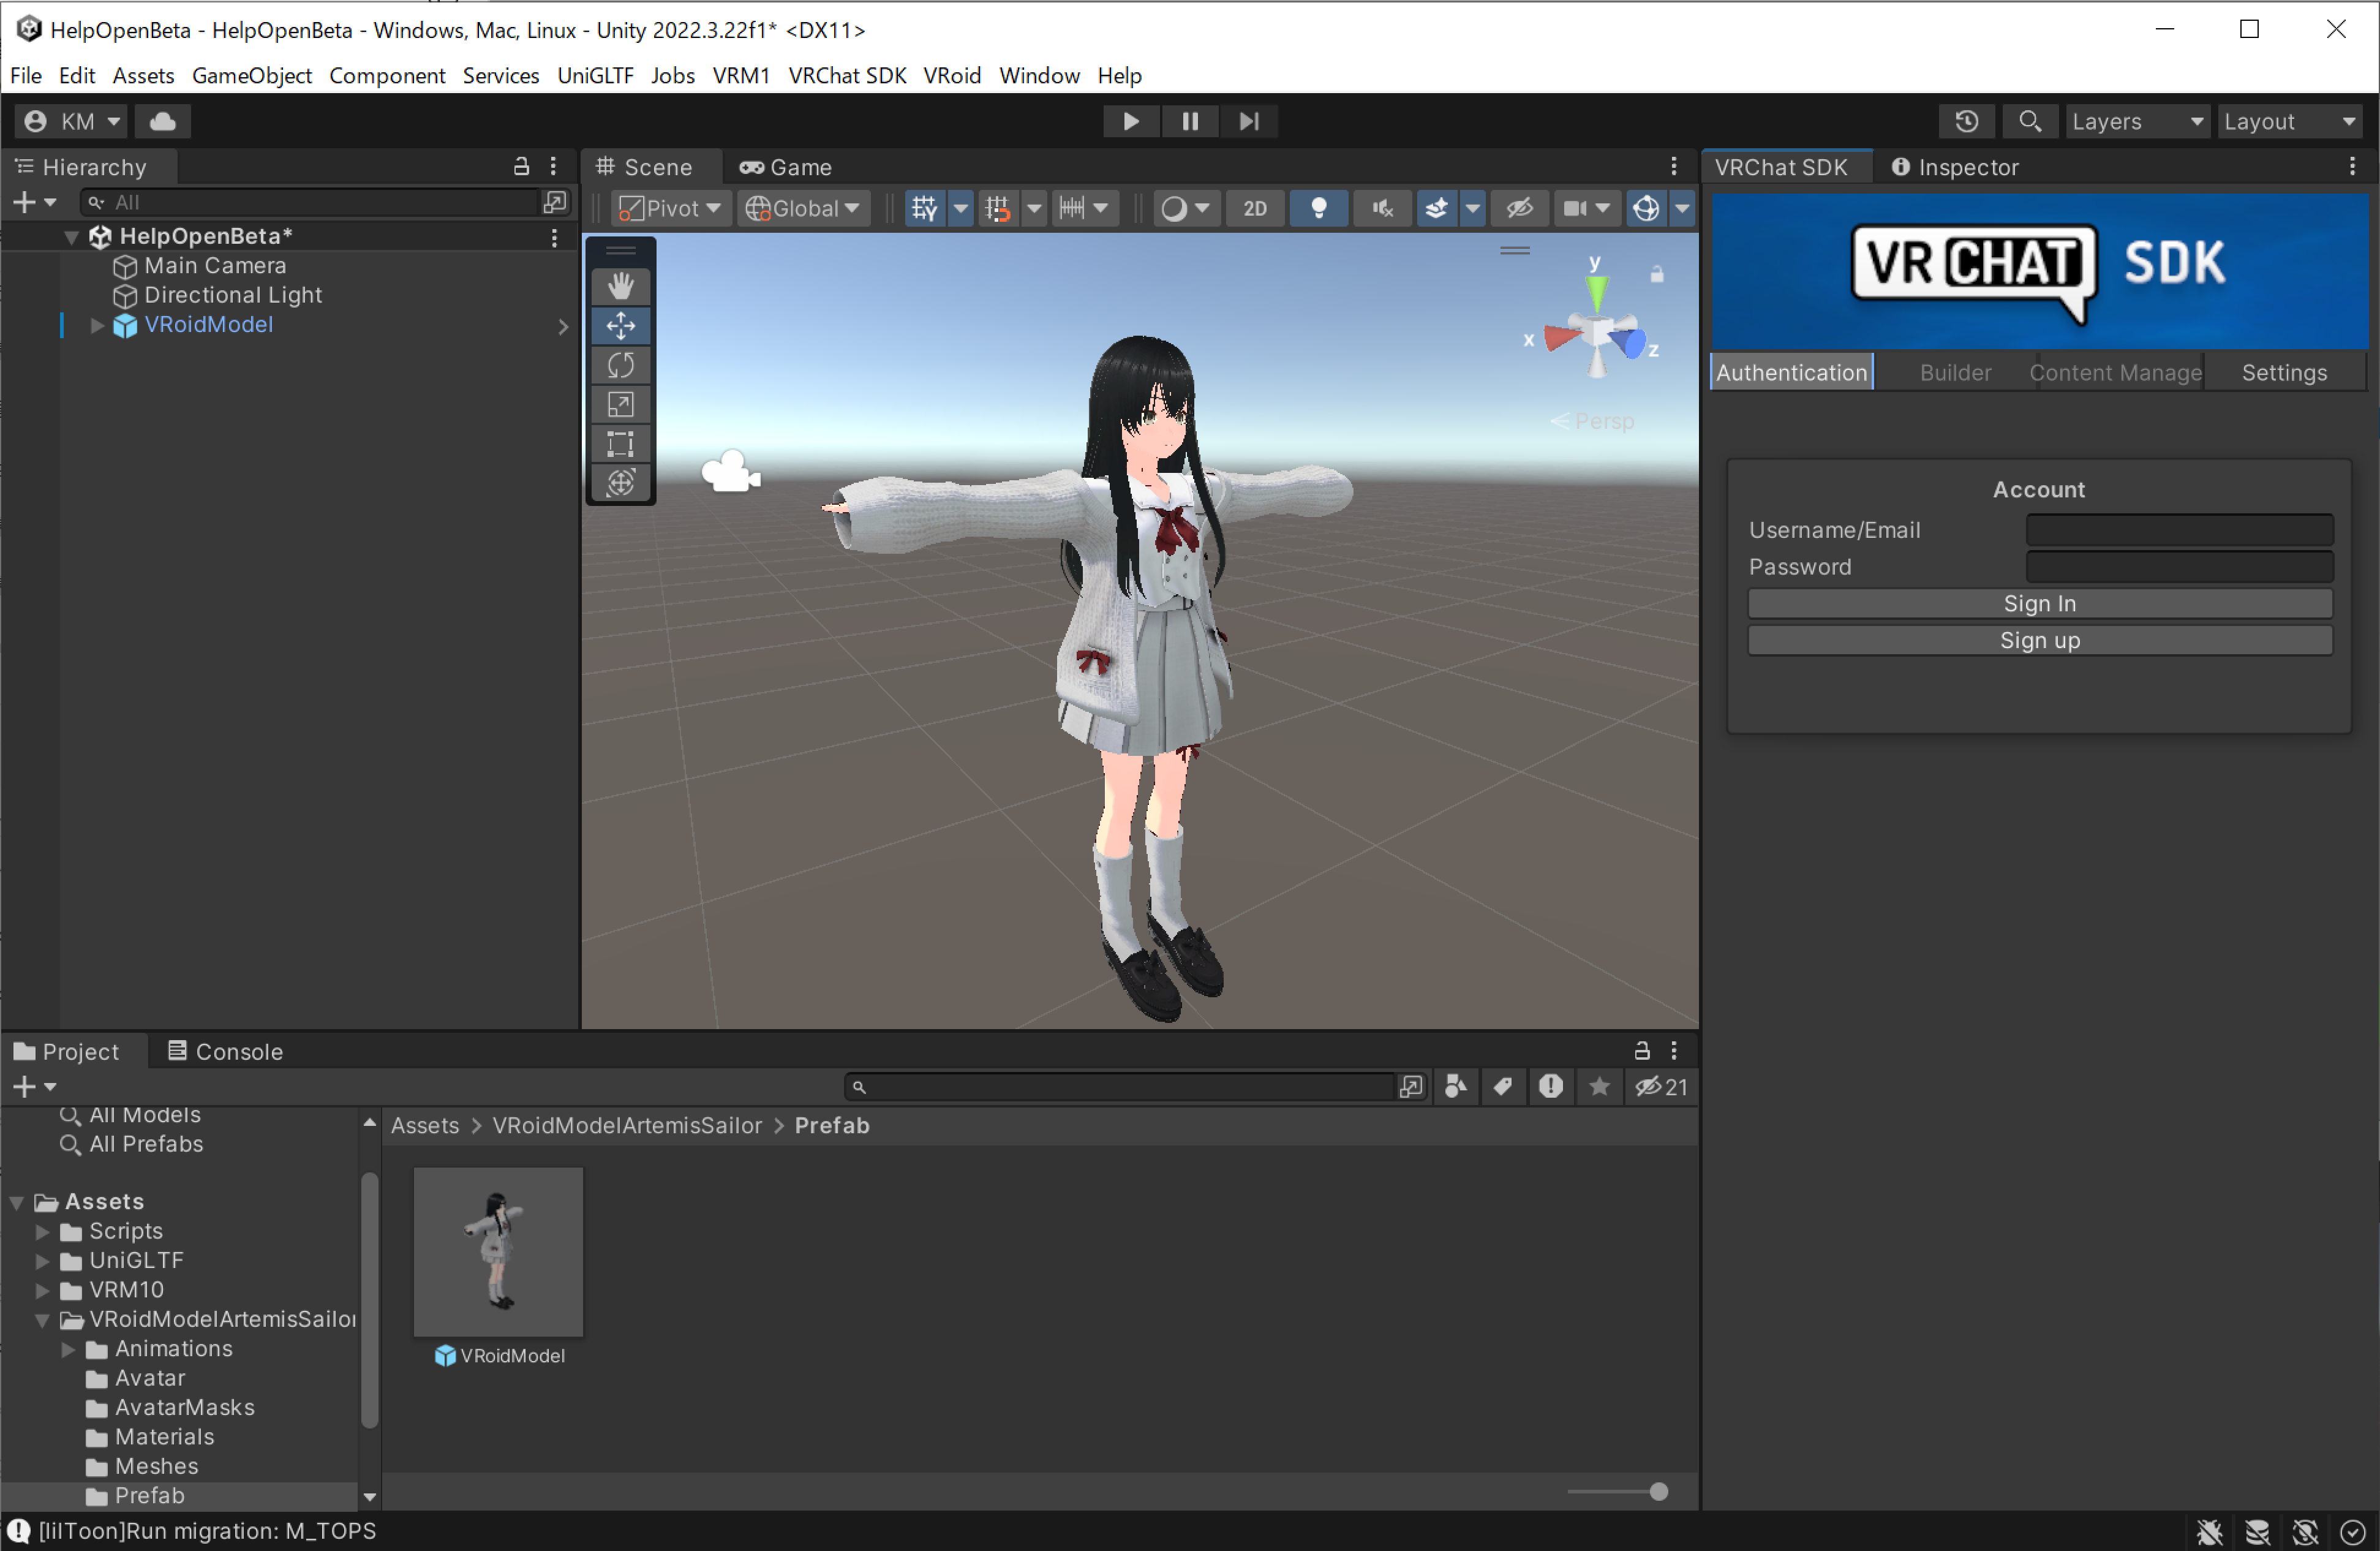Click the Scene camera gizmo in viewport

point(731,472)
